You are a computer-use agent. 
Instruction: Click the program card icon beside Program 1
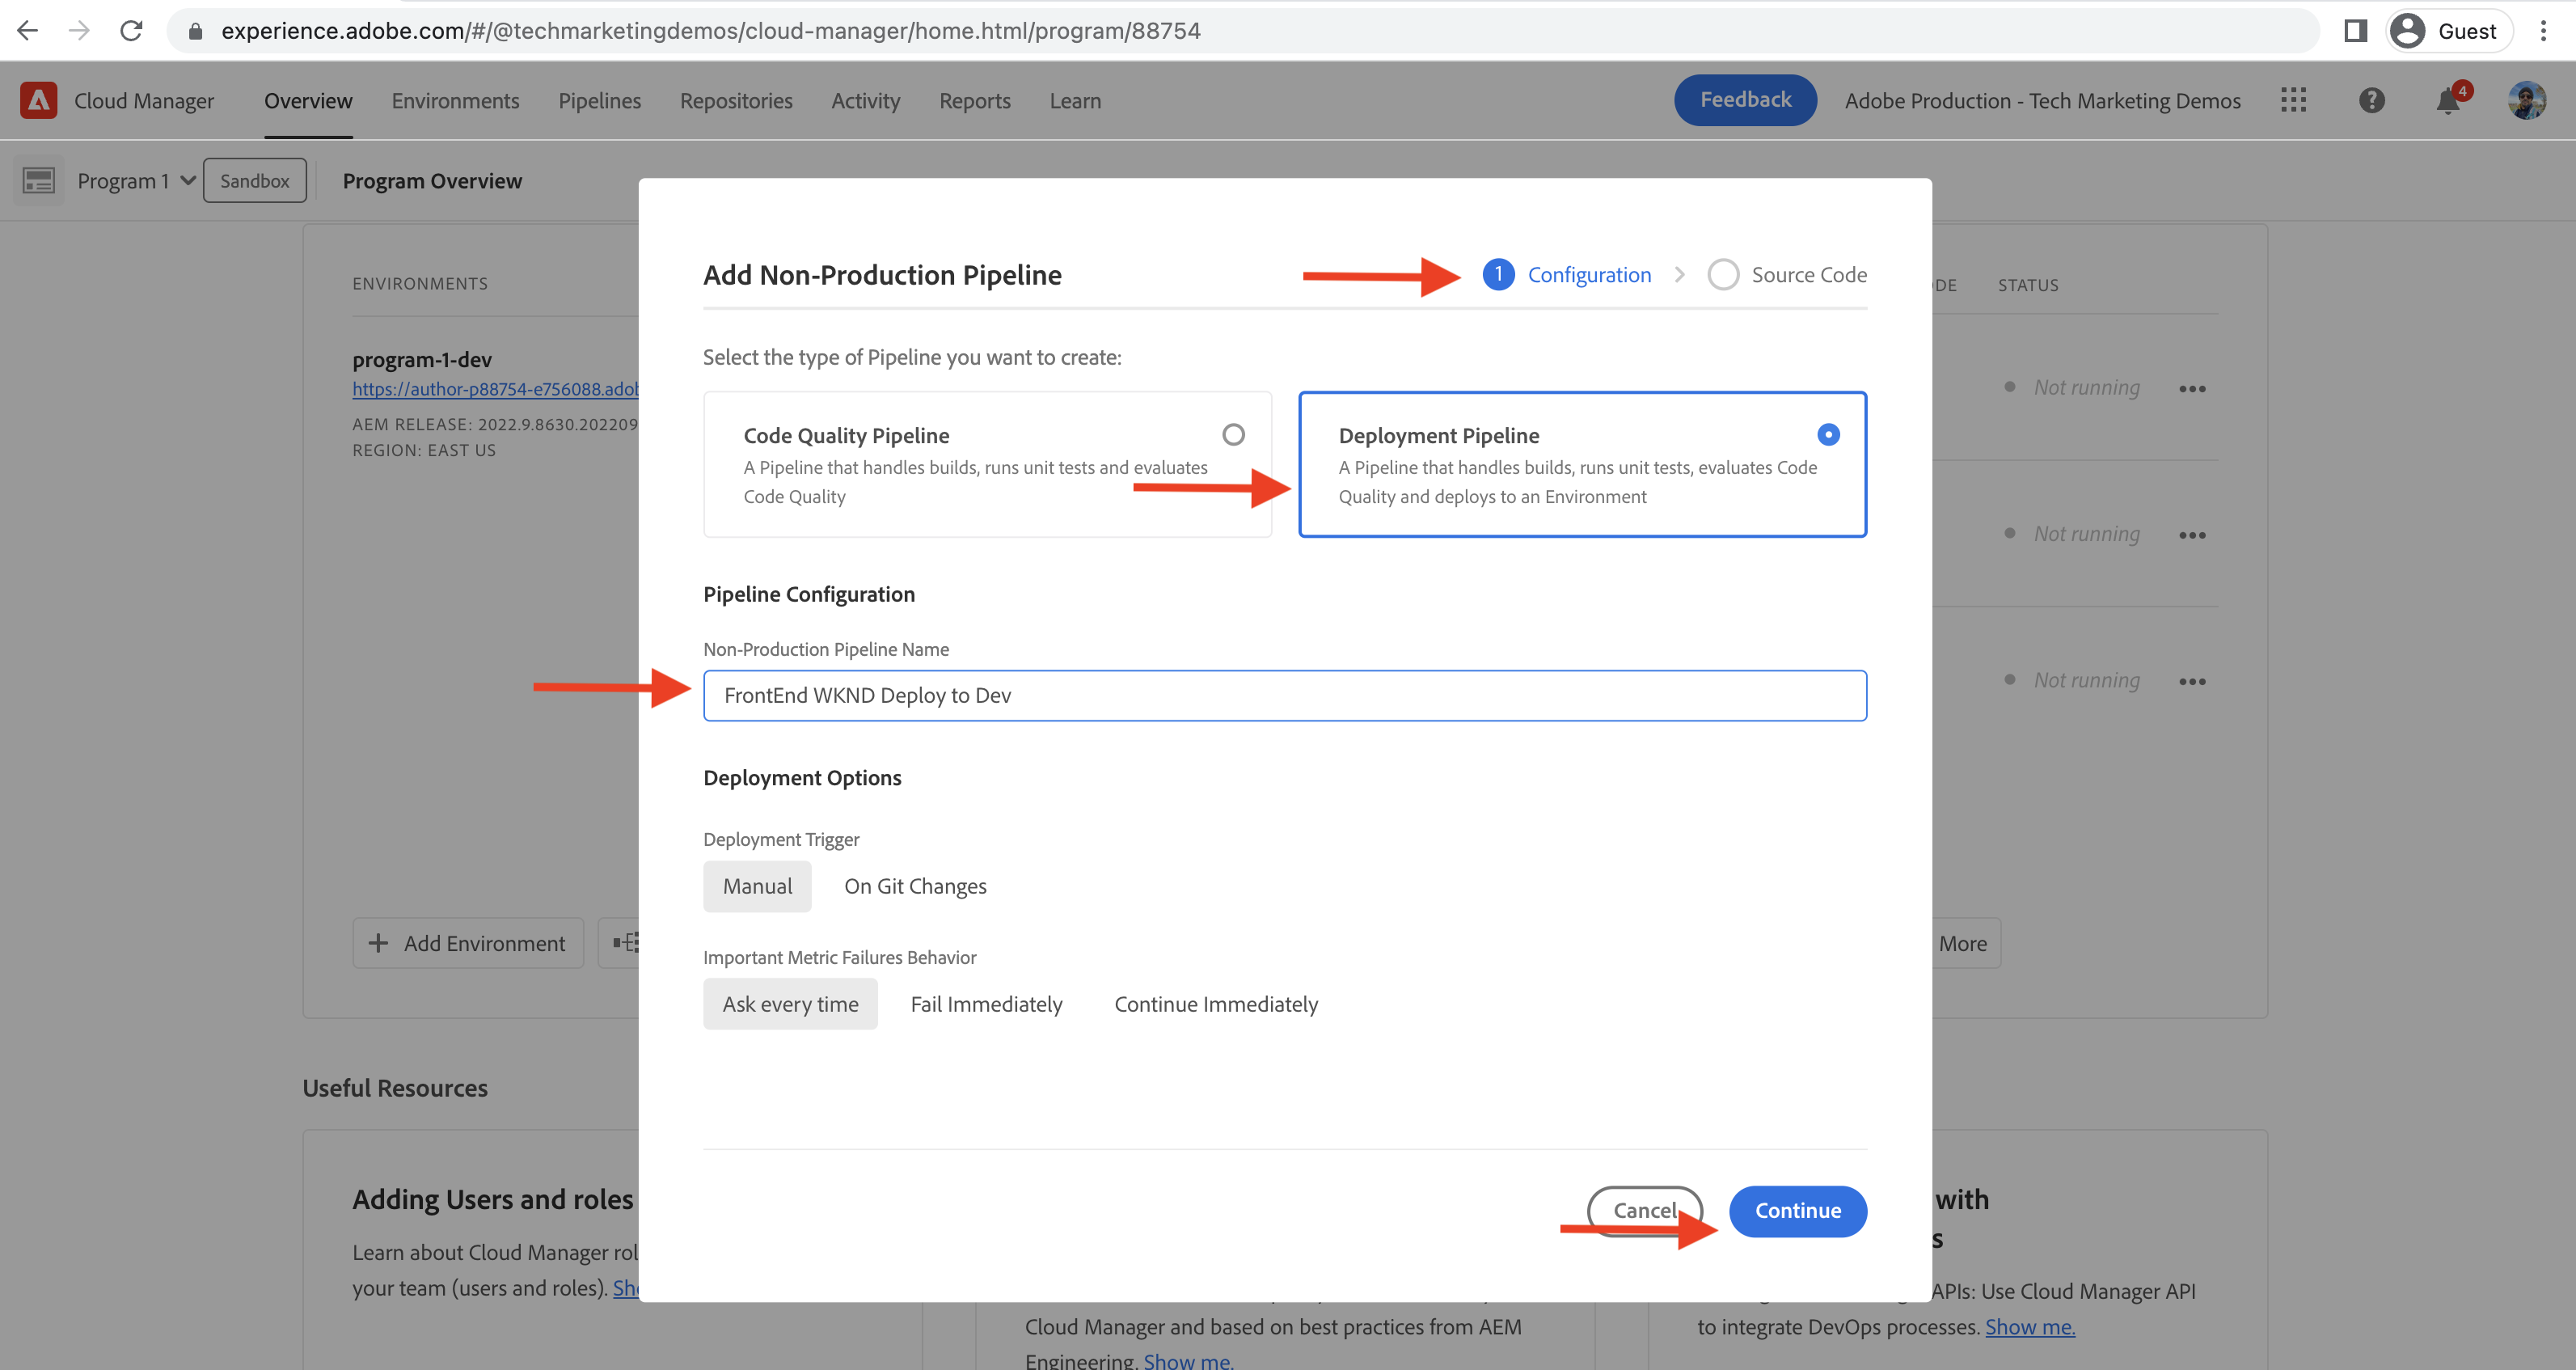[39, 181]
